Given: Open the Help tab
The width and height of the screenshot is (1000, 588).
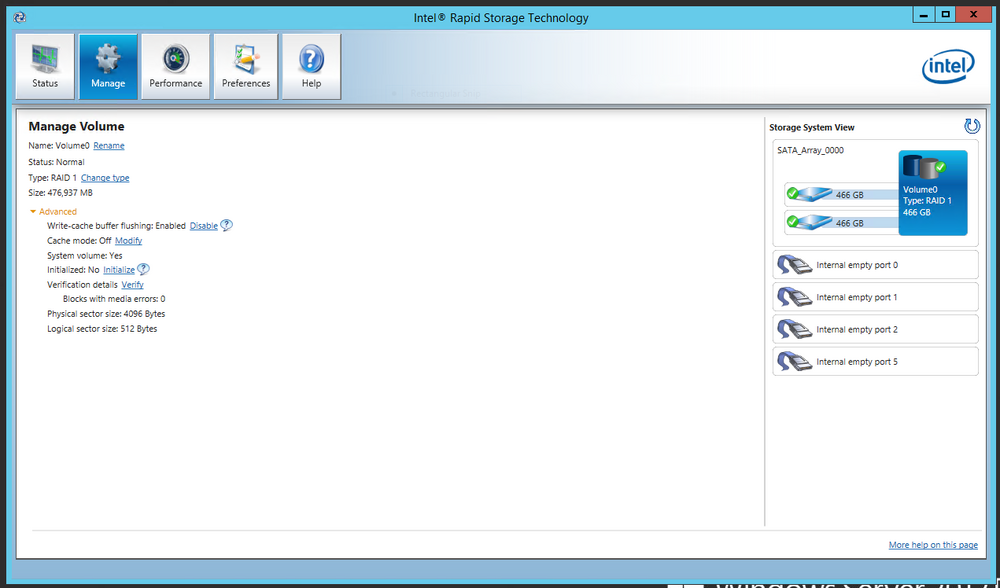Looking at the screenshot, I should (x=311, y=67).
